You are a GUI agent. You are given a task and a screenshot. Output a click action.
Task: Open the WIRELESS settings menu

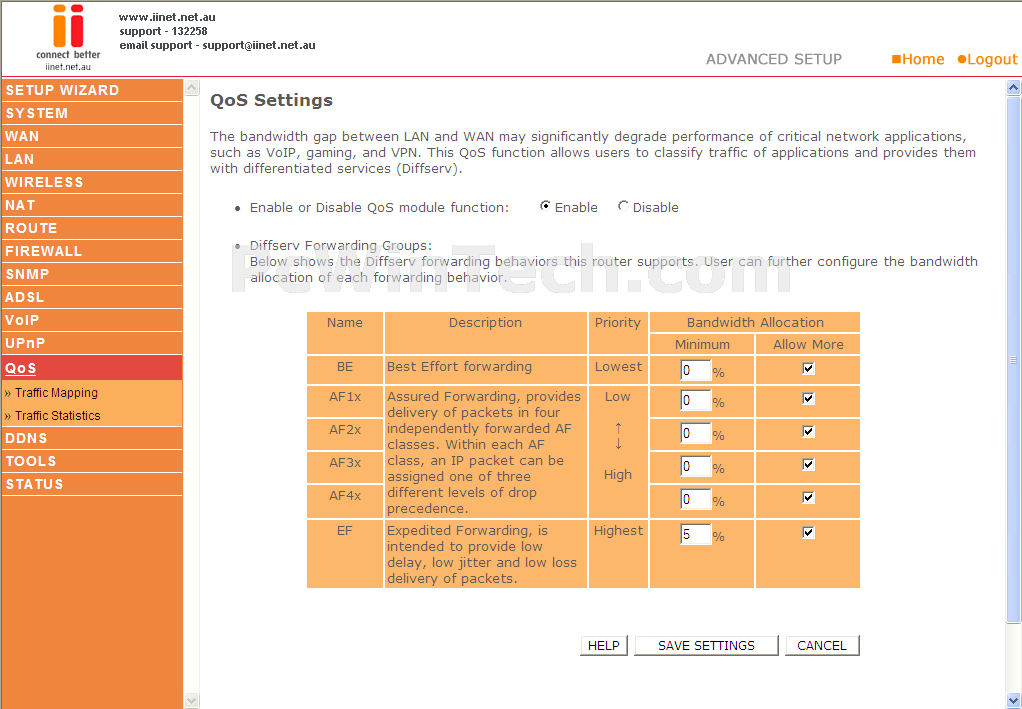tap(92, 182)
